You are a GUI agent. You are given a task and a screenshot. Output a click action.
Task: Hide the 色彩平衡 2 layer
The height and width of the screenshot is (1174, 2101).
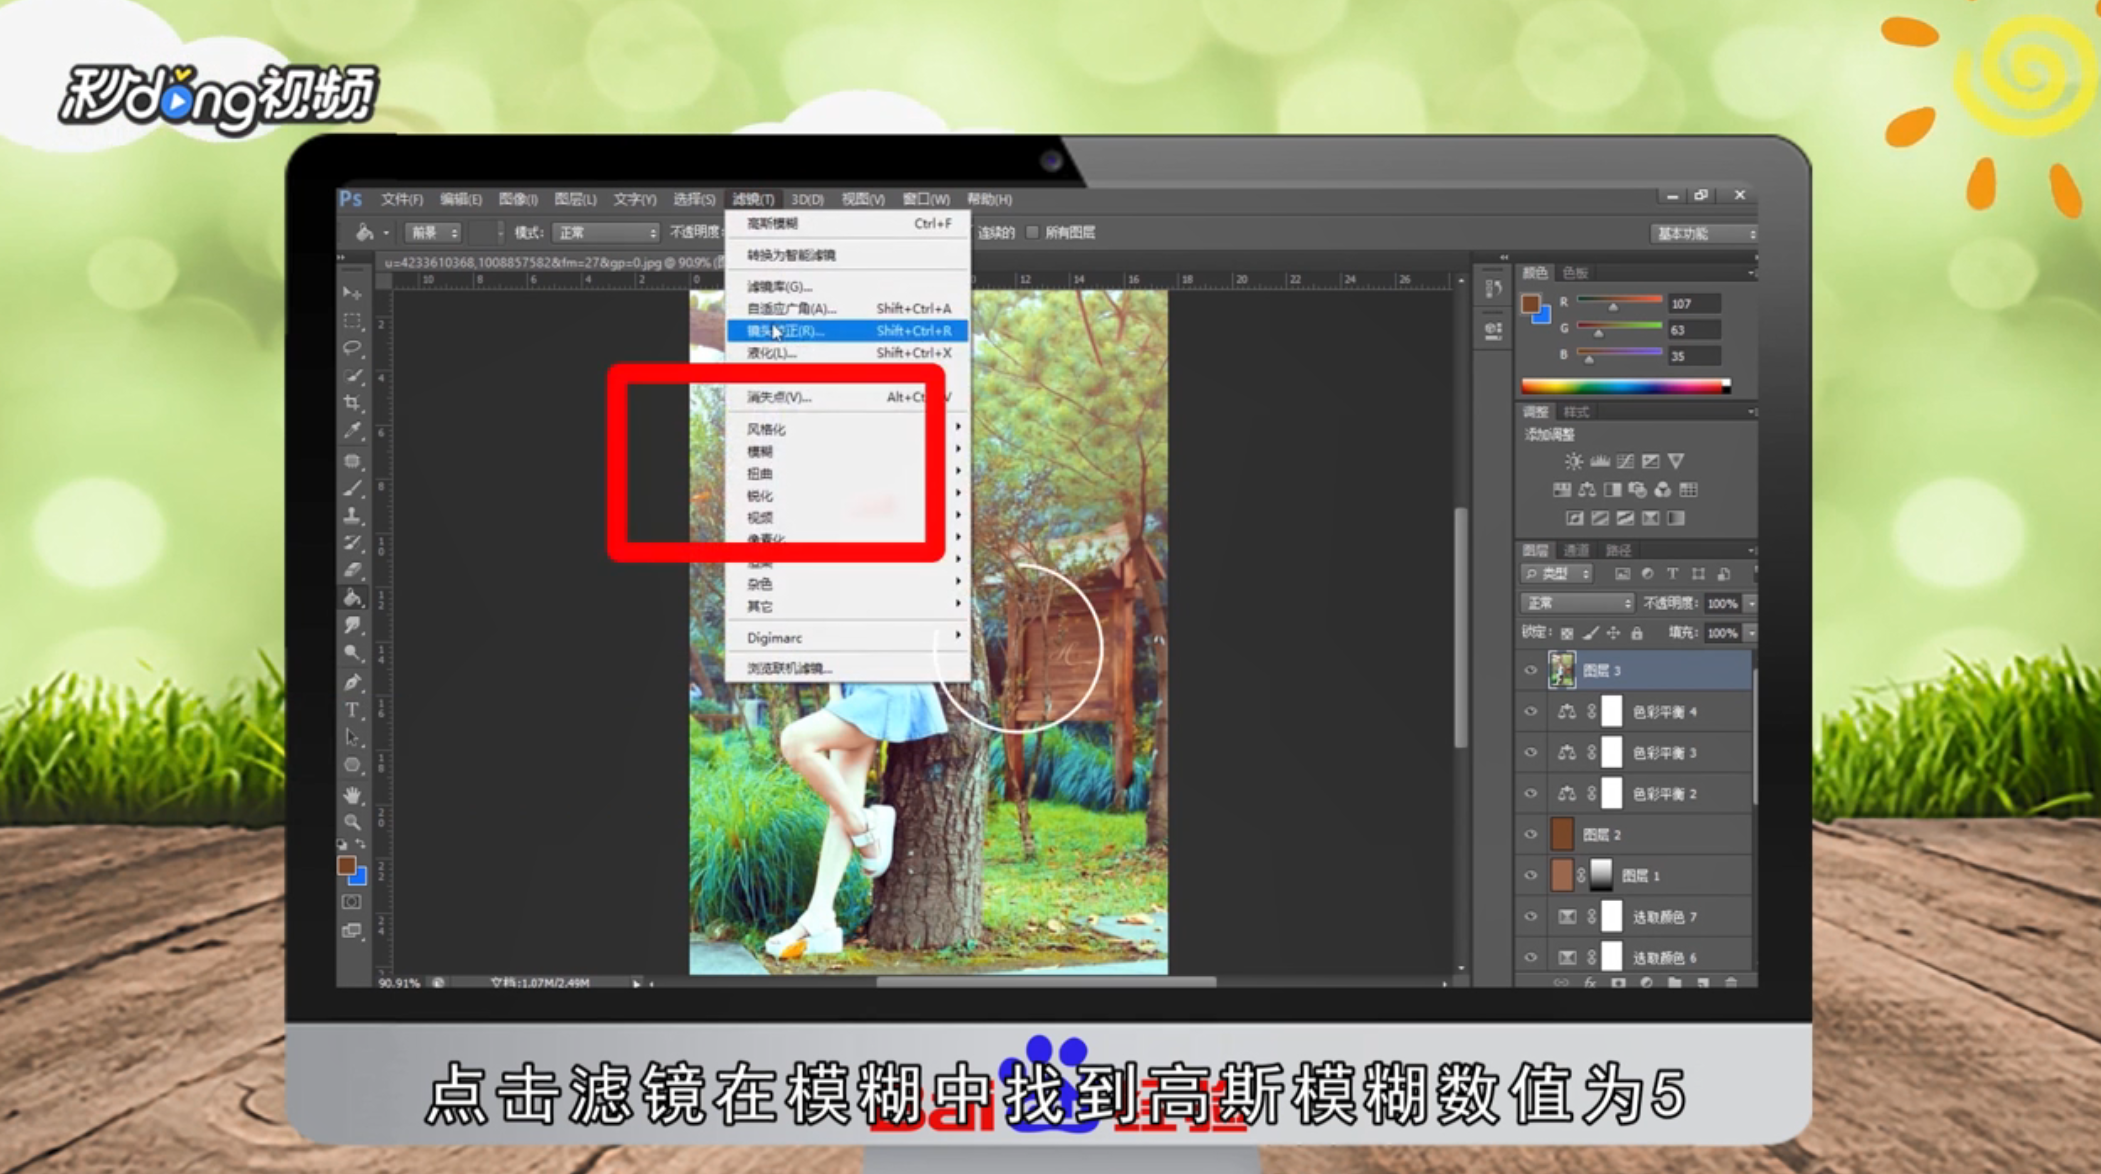(x=1530, y=794)
